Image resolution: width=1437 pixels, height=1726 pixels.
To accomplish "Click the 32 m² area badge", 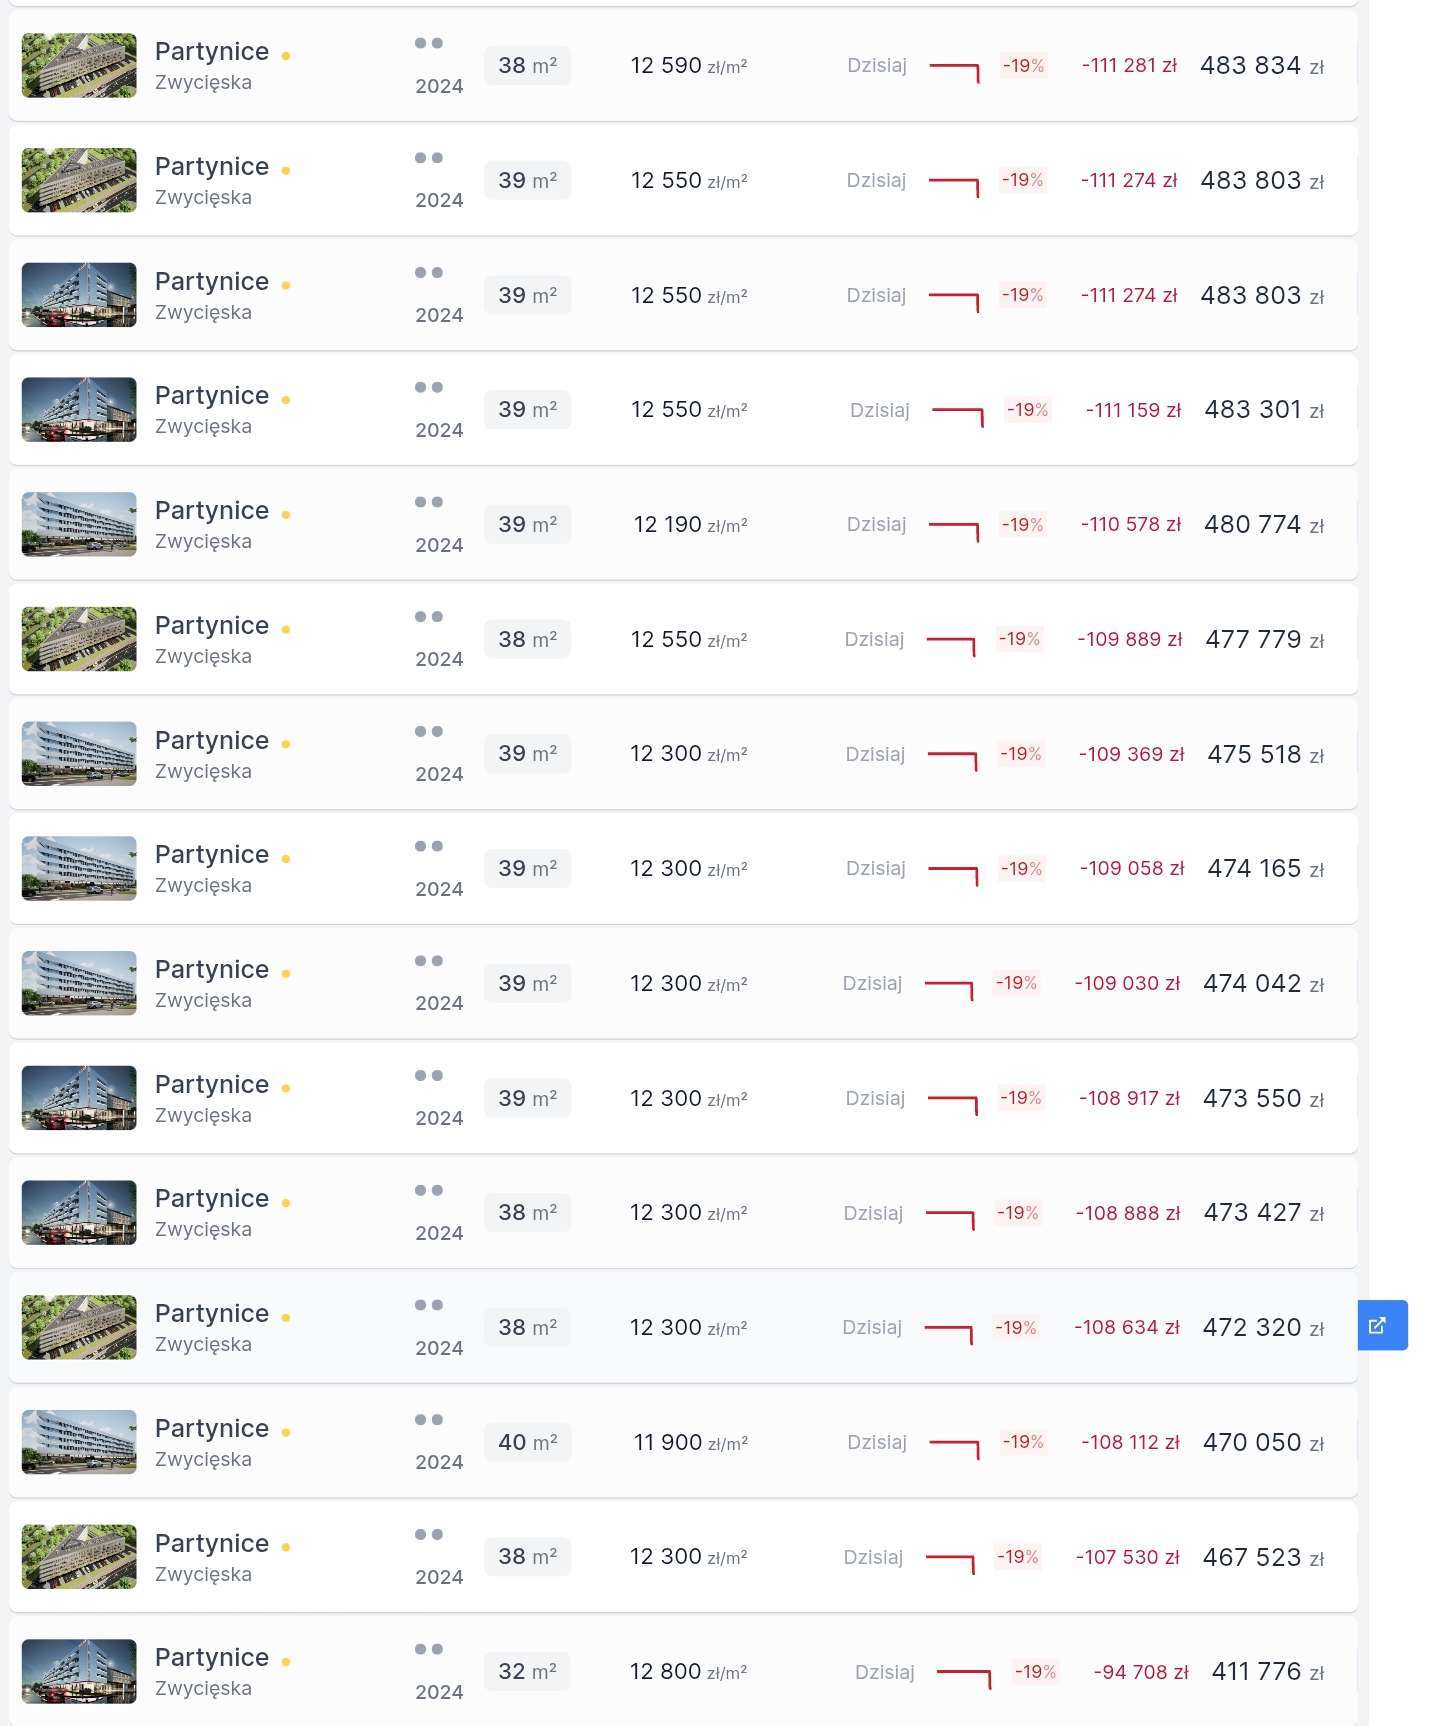I will tap(527, 1671).
